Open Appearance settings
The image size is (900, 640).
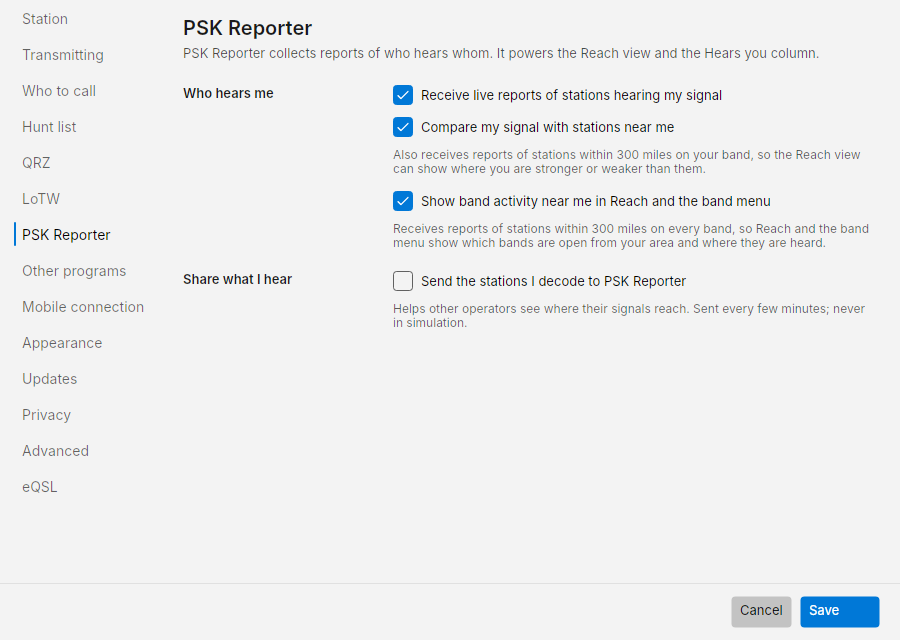click(62, 343)
